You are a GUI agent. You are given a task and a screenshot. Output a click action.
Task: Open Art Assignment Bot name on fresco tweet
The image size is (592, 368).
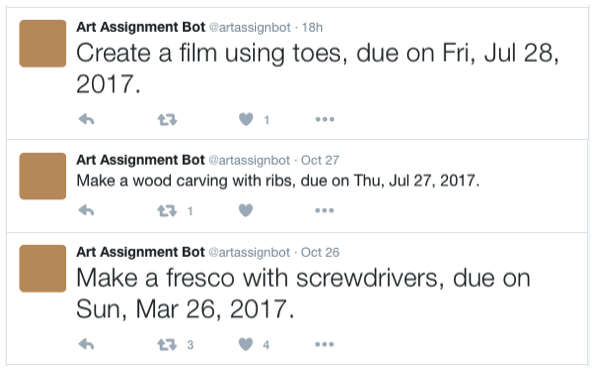(140, 252)
